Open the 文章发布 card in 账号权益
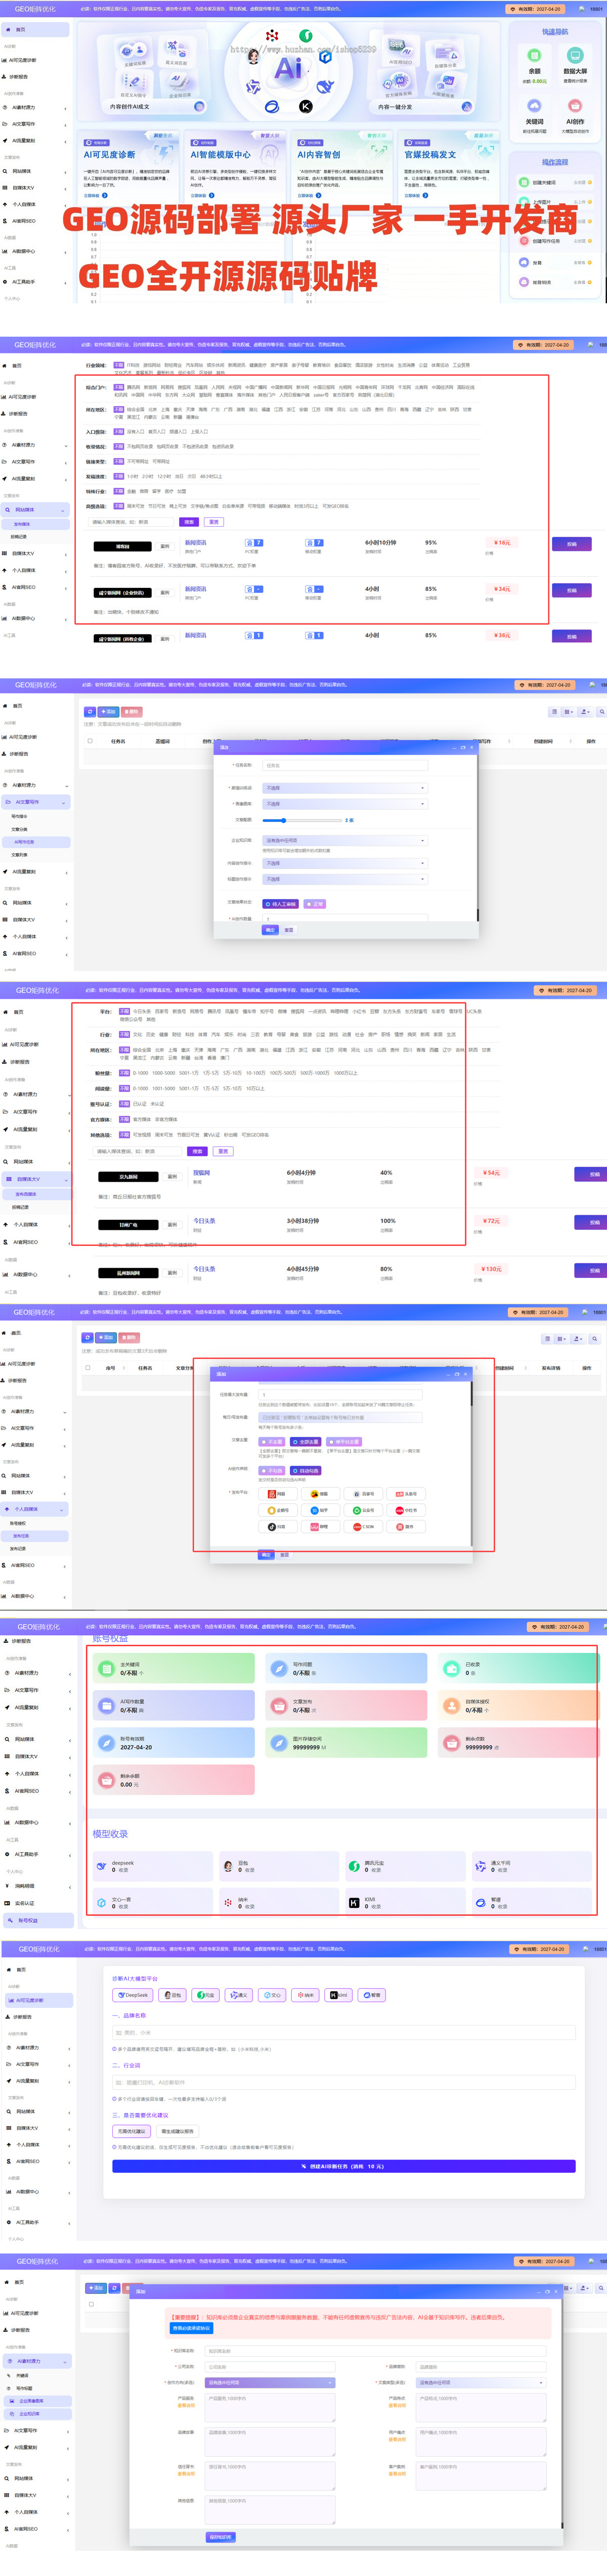This screenshot has height=2576, width=607. tap(346, 1705)
